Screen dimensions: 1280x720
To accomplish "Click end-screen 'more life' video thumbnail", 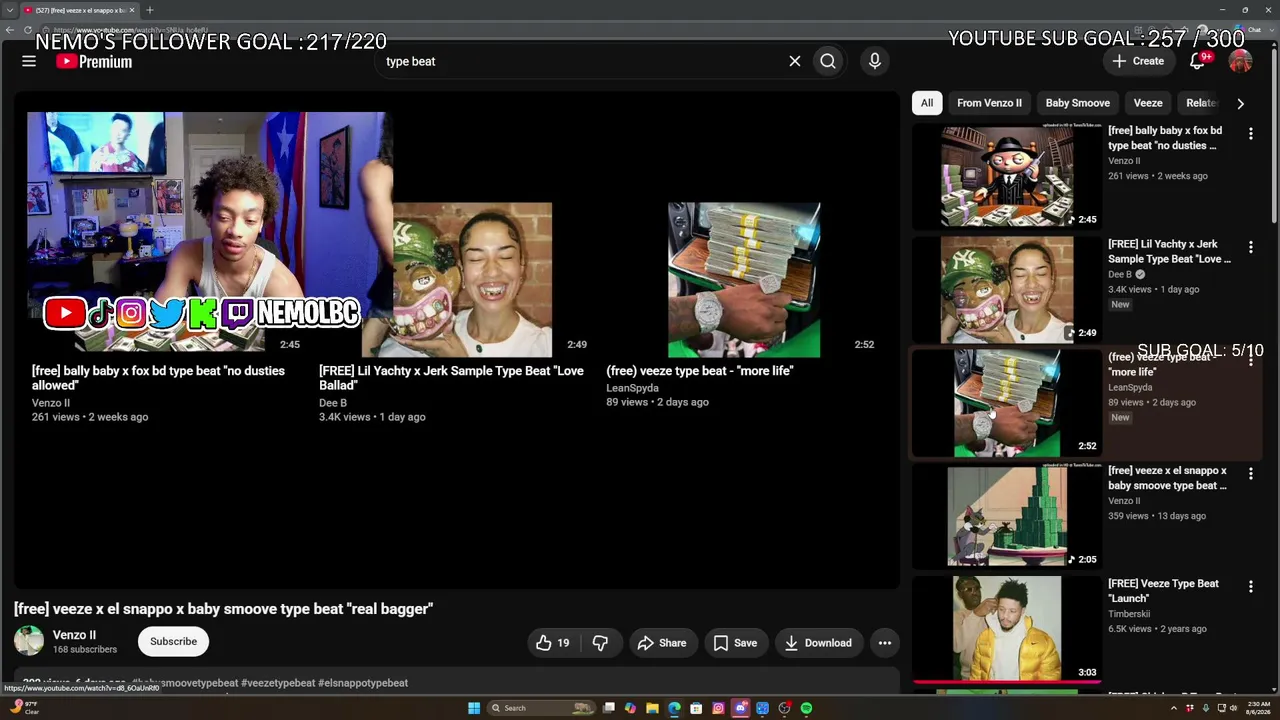I will (744, 280).
